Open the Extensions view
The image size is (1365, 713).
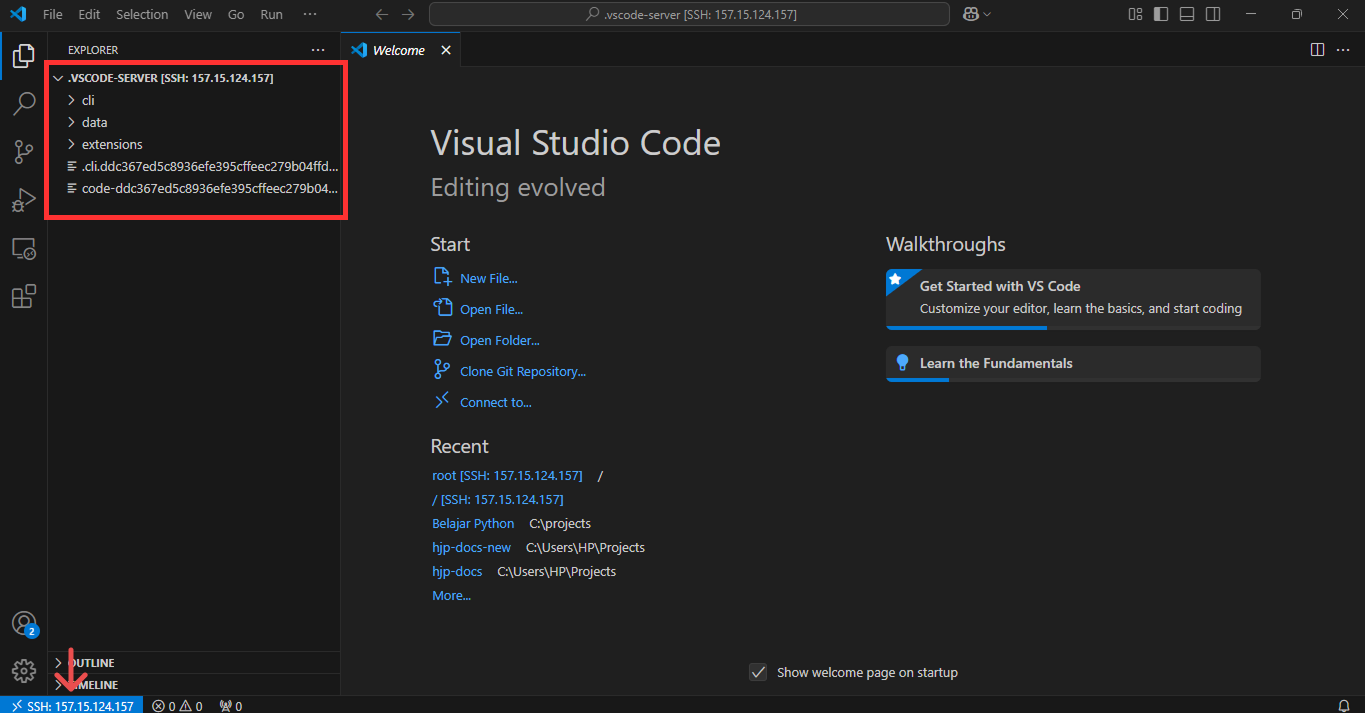[x=24, y=294]
